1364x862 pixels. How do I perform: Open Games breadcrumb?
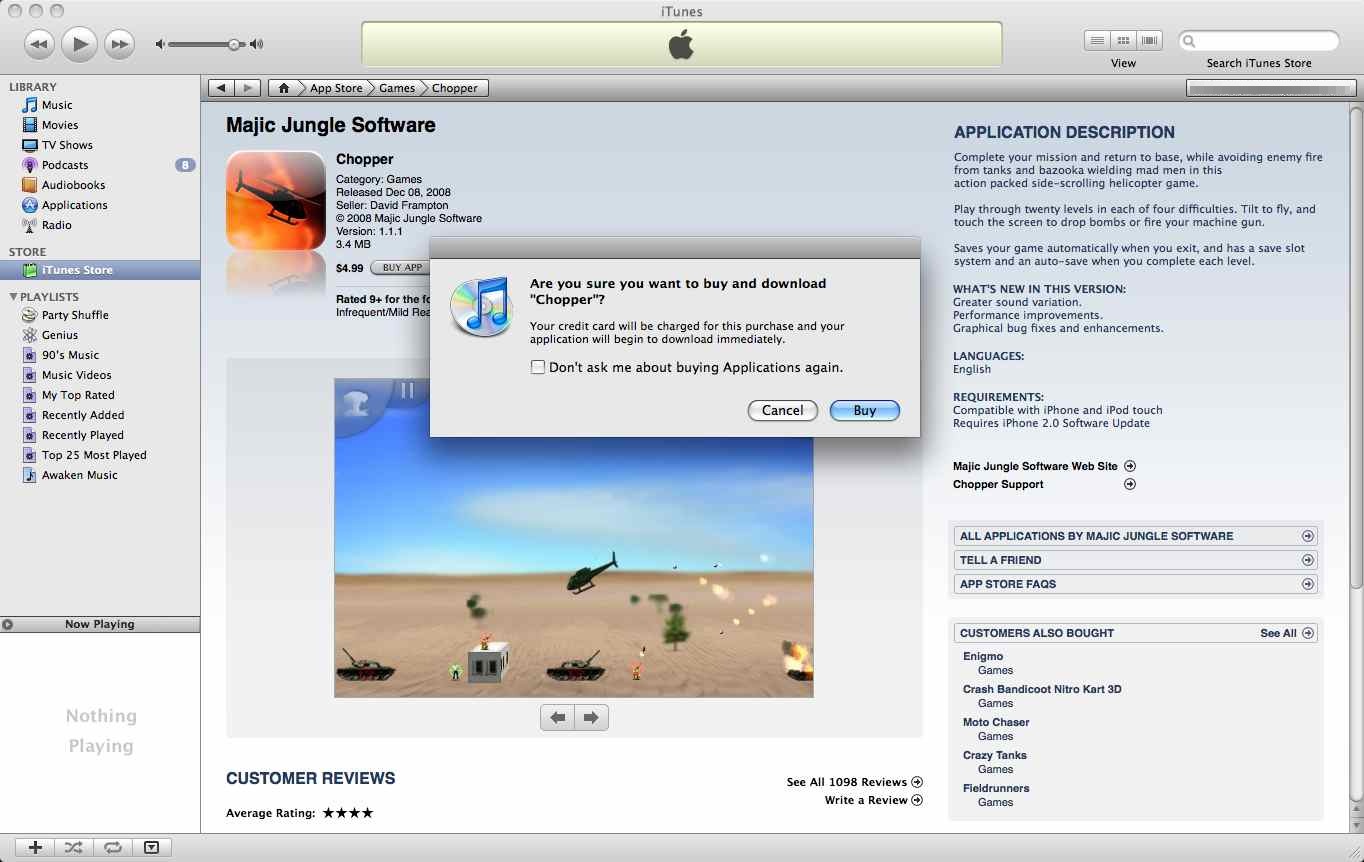(397, 88)
